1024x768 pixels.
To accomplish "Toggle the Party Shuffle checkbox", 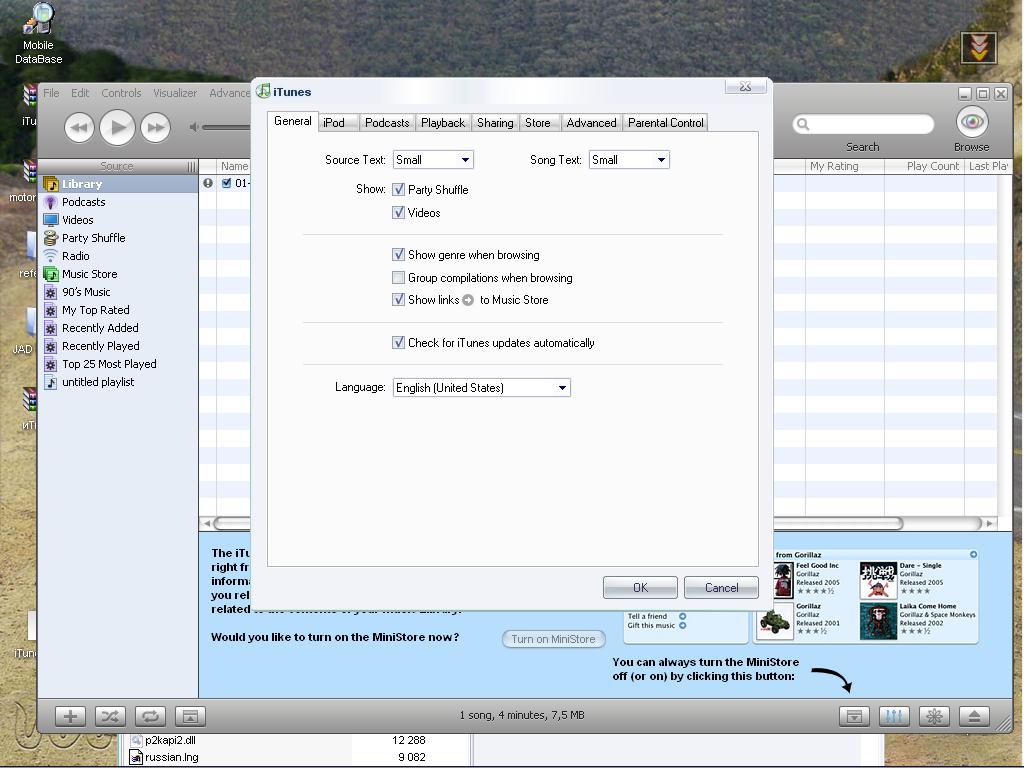I will coord(398,190).
